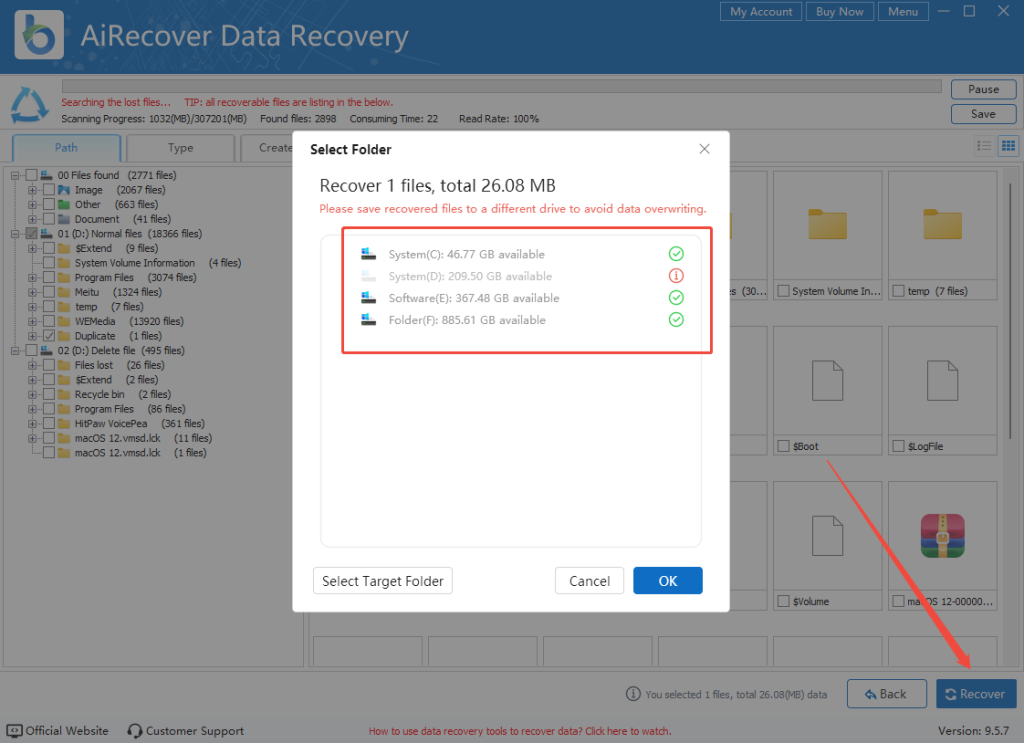This screenshot has width=1024, height=743.
Task: Switch to list view icon
Action: point(984,147)
